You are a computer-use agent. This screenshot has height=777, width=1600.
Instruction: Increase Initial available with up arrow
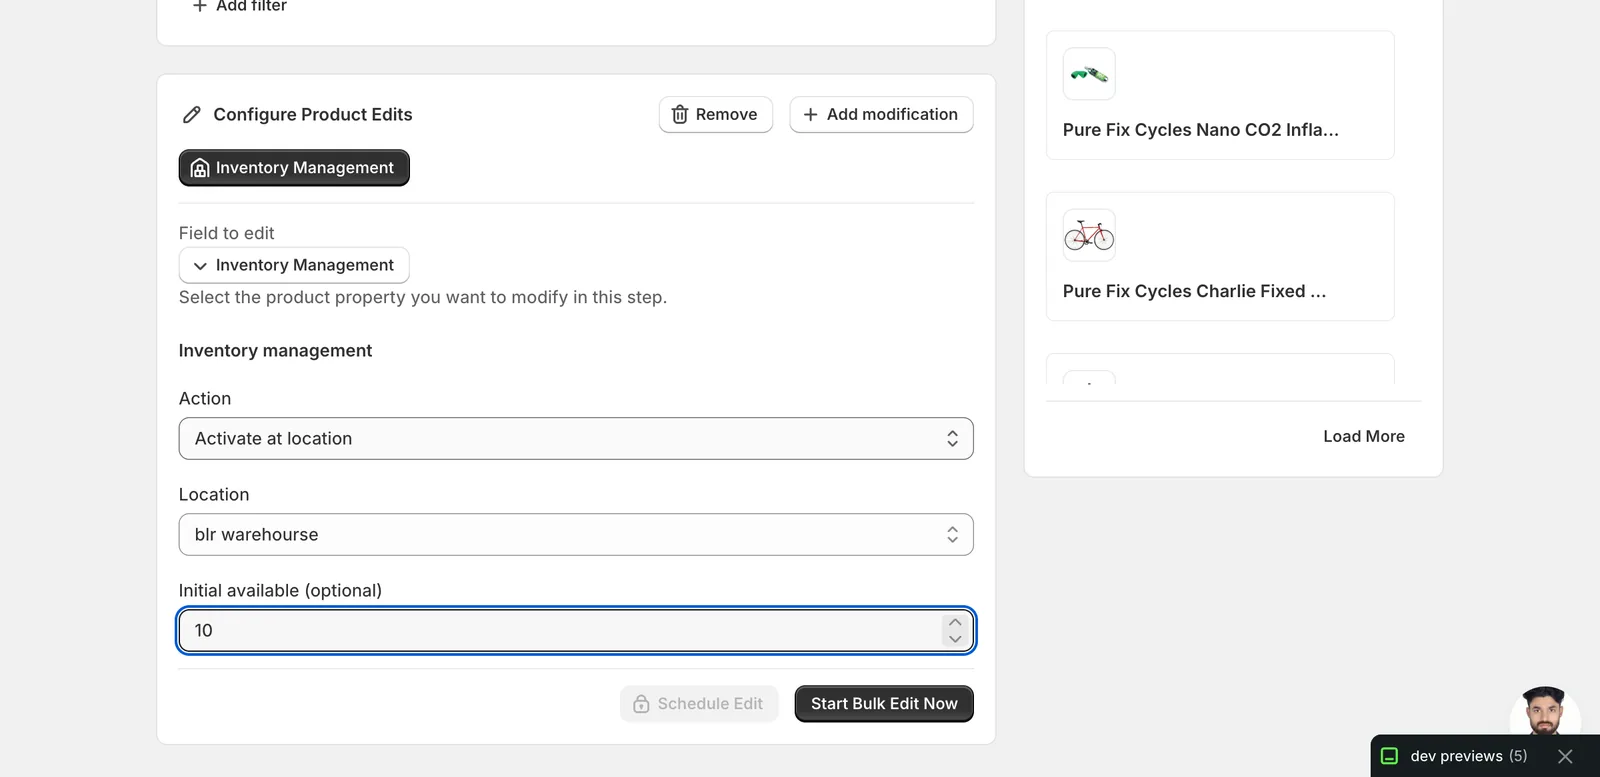tap(955, 622)
